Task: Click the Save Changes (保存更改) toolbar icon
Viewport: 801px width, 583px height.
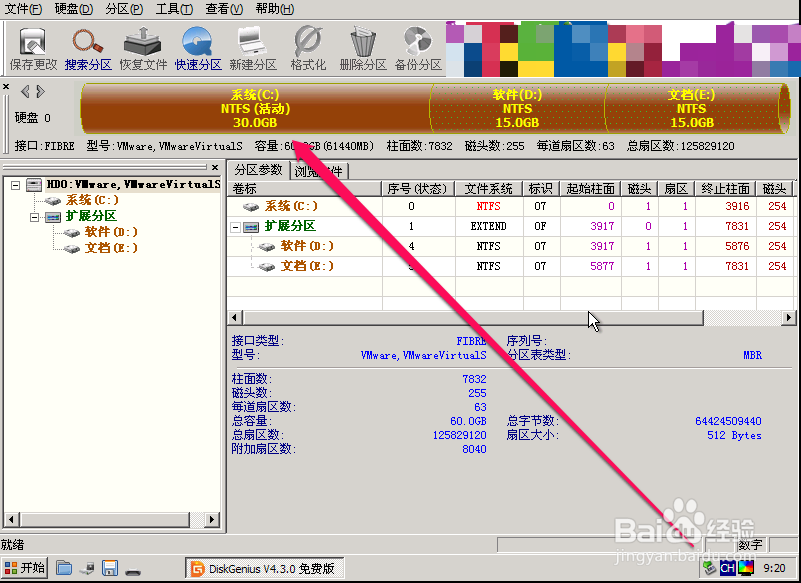Action: (33, 49)
